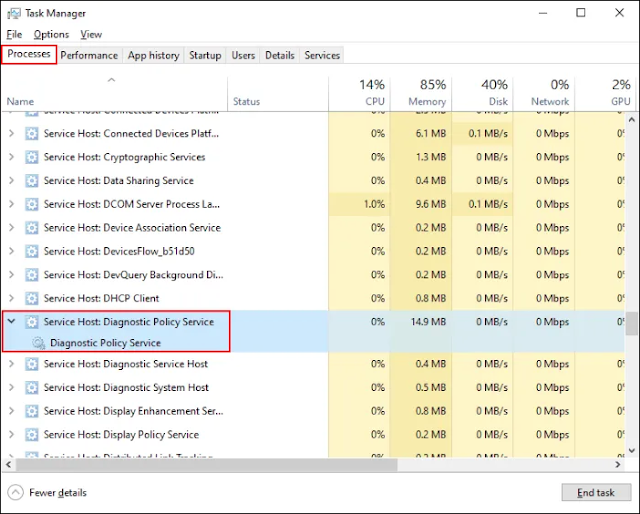Click gear icon of Diagnostic Service Host row

[32, 364]
